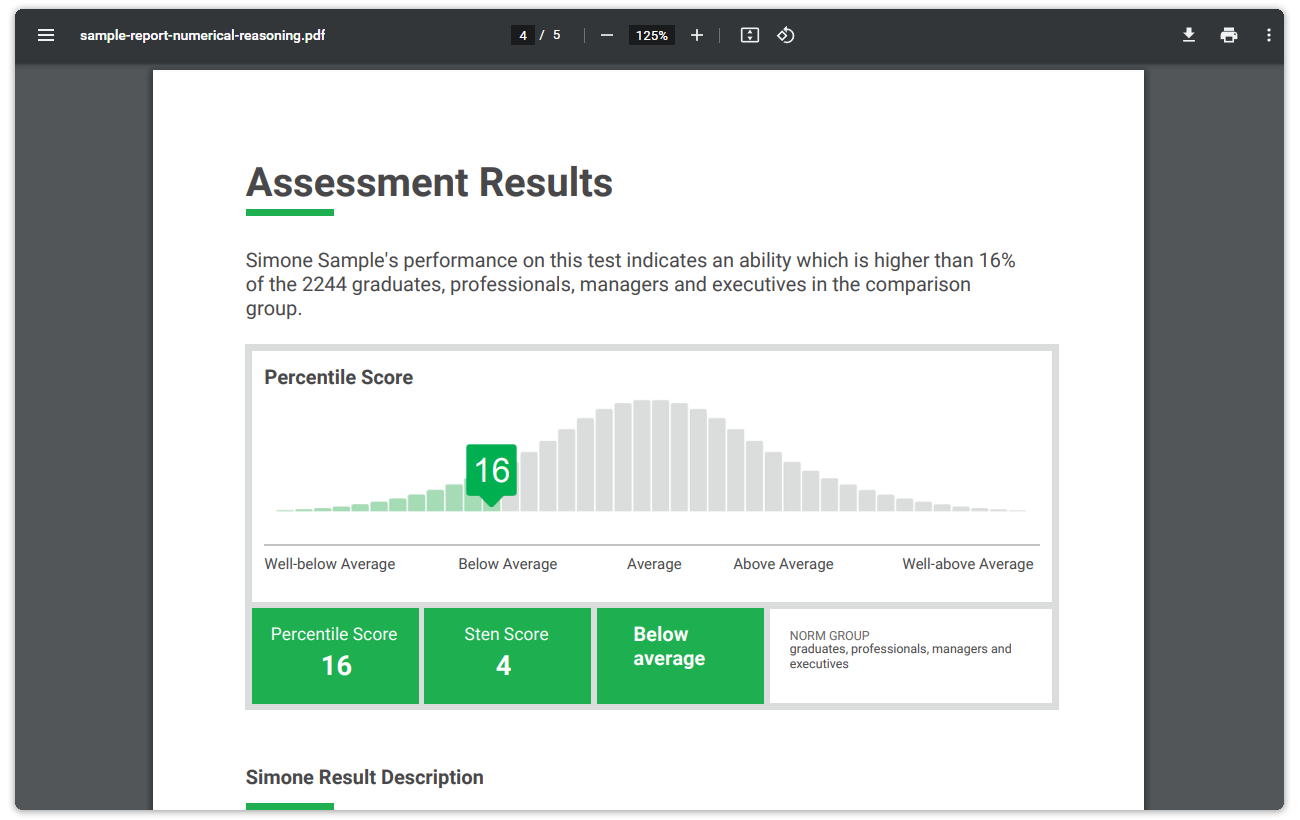Click the Well-below Average axis label
Viewport: 1300px width, 820px height.
coord(330,564)
